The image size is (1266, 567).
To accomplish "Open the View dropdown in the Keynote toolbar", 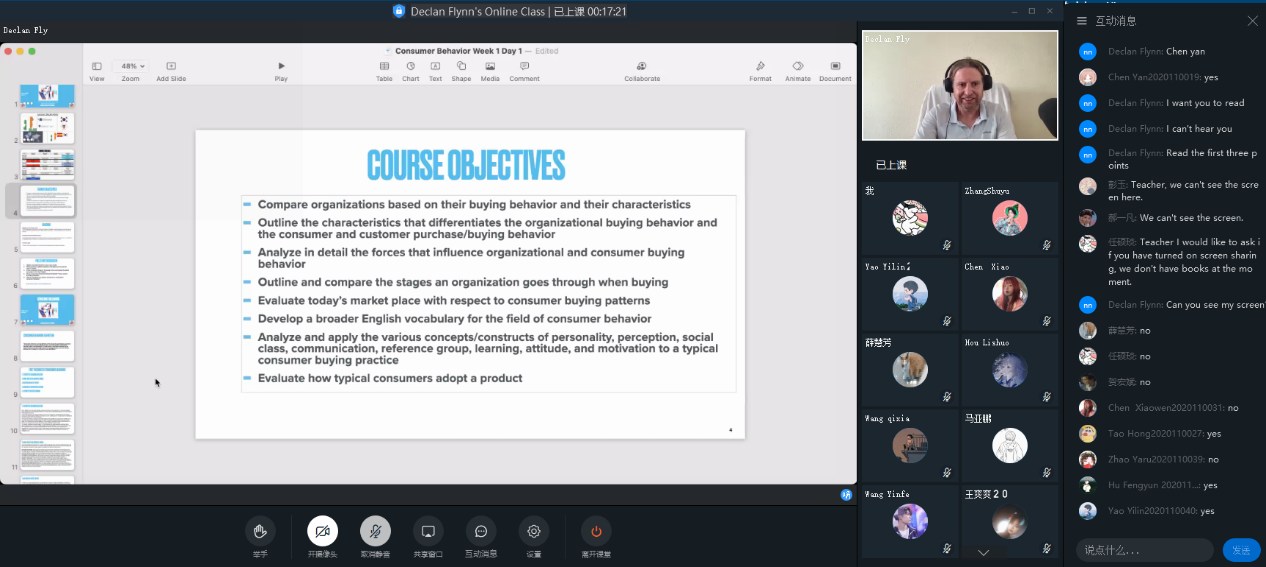I will tap(97, 66).
